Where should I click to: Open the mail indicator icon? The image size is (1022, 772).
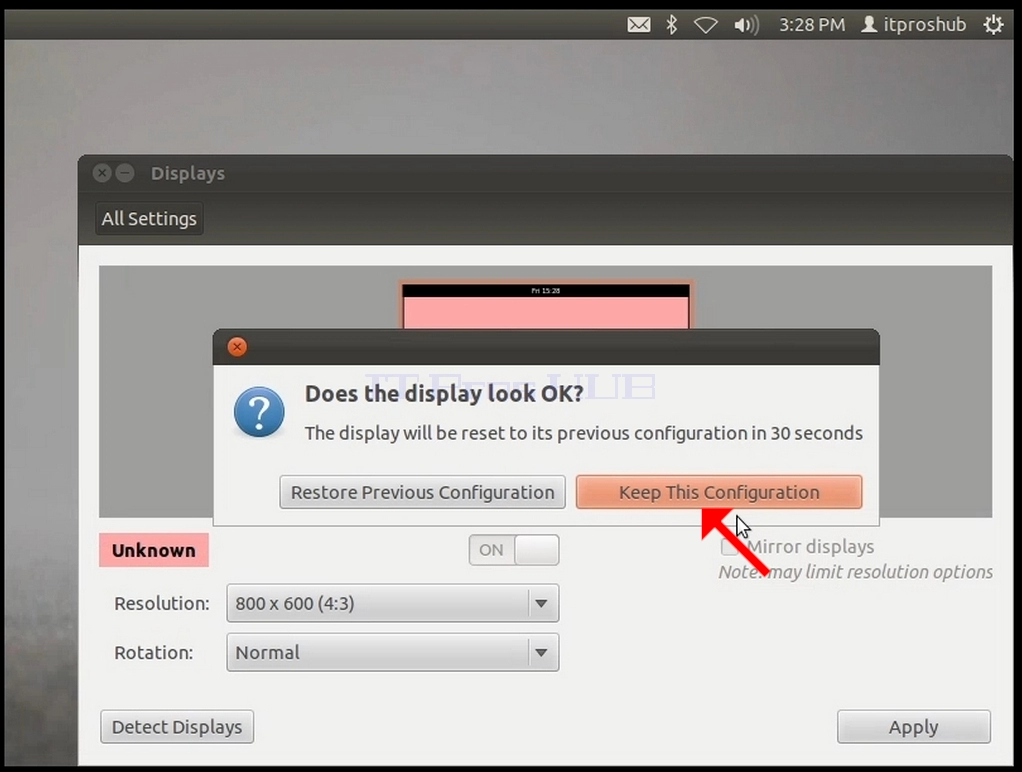[x=639, y=25]
